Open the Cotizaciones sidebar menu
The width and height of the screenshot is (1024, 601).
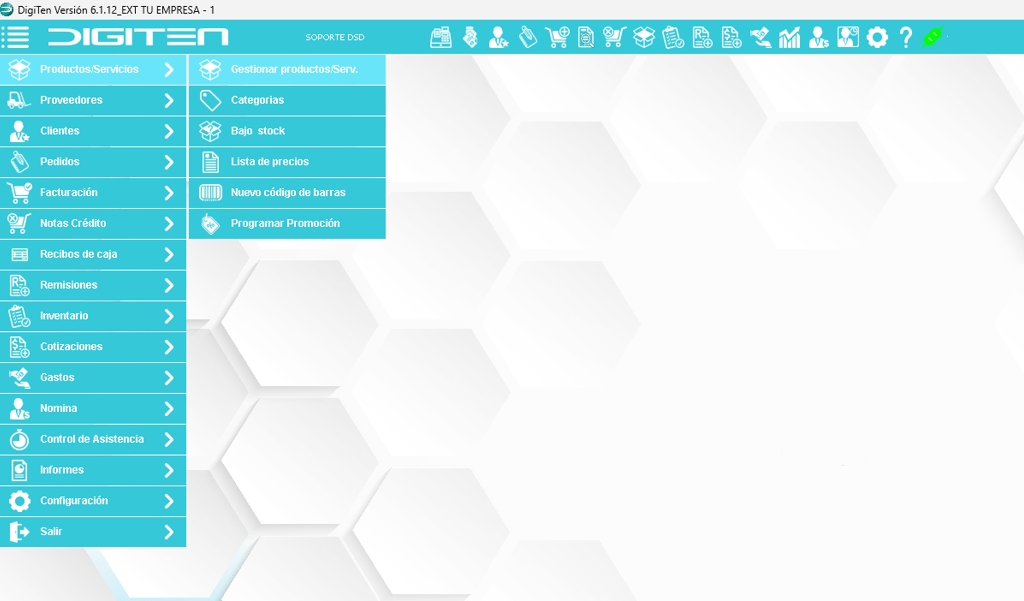point(93,347)
